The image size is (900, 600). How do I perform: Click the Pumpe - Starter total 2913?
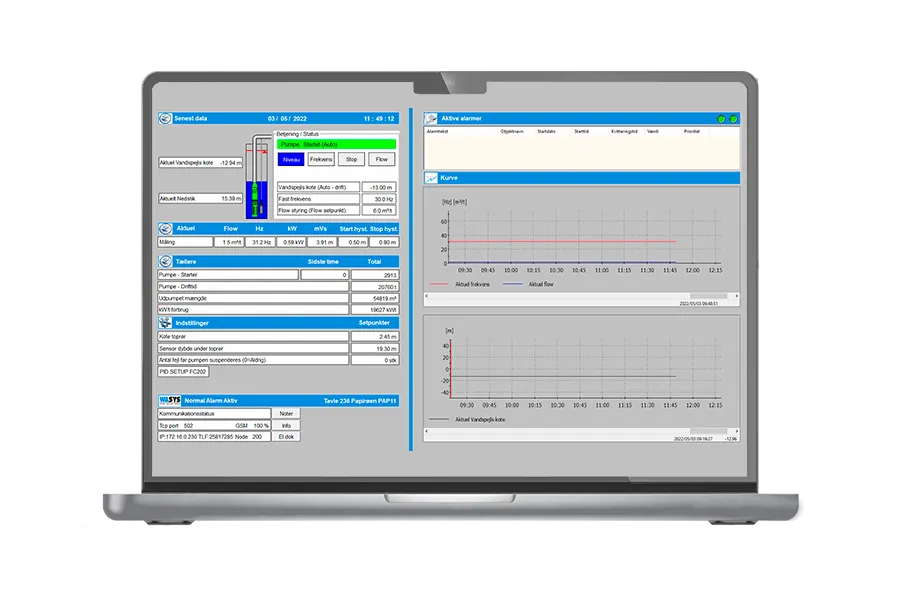pos(375,275)
